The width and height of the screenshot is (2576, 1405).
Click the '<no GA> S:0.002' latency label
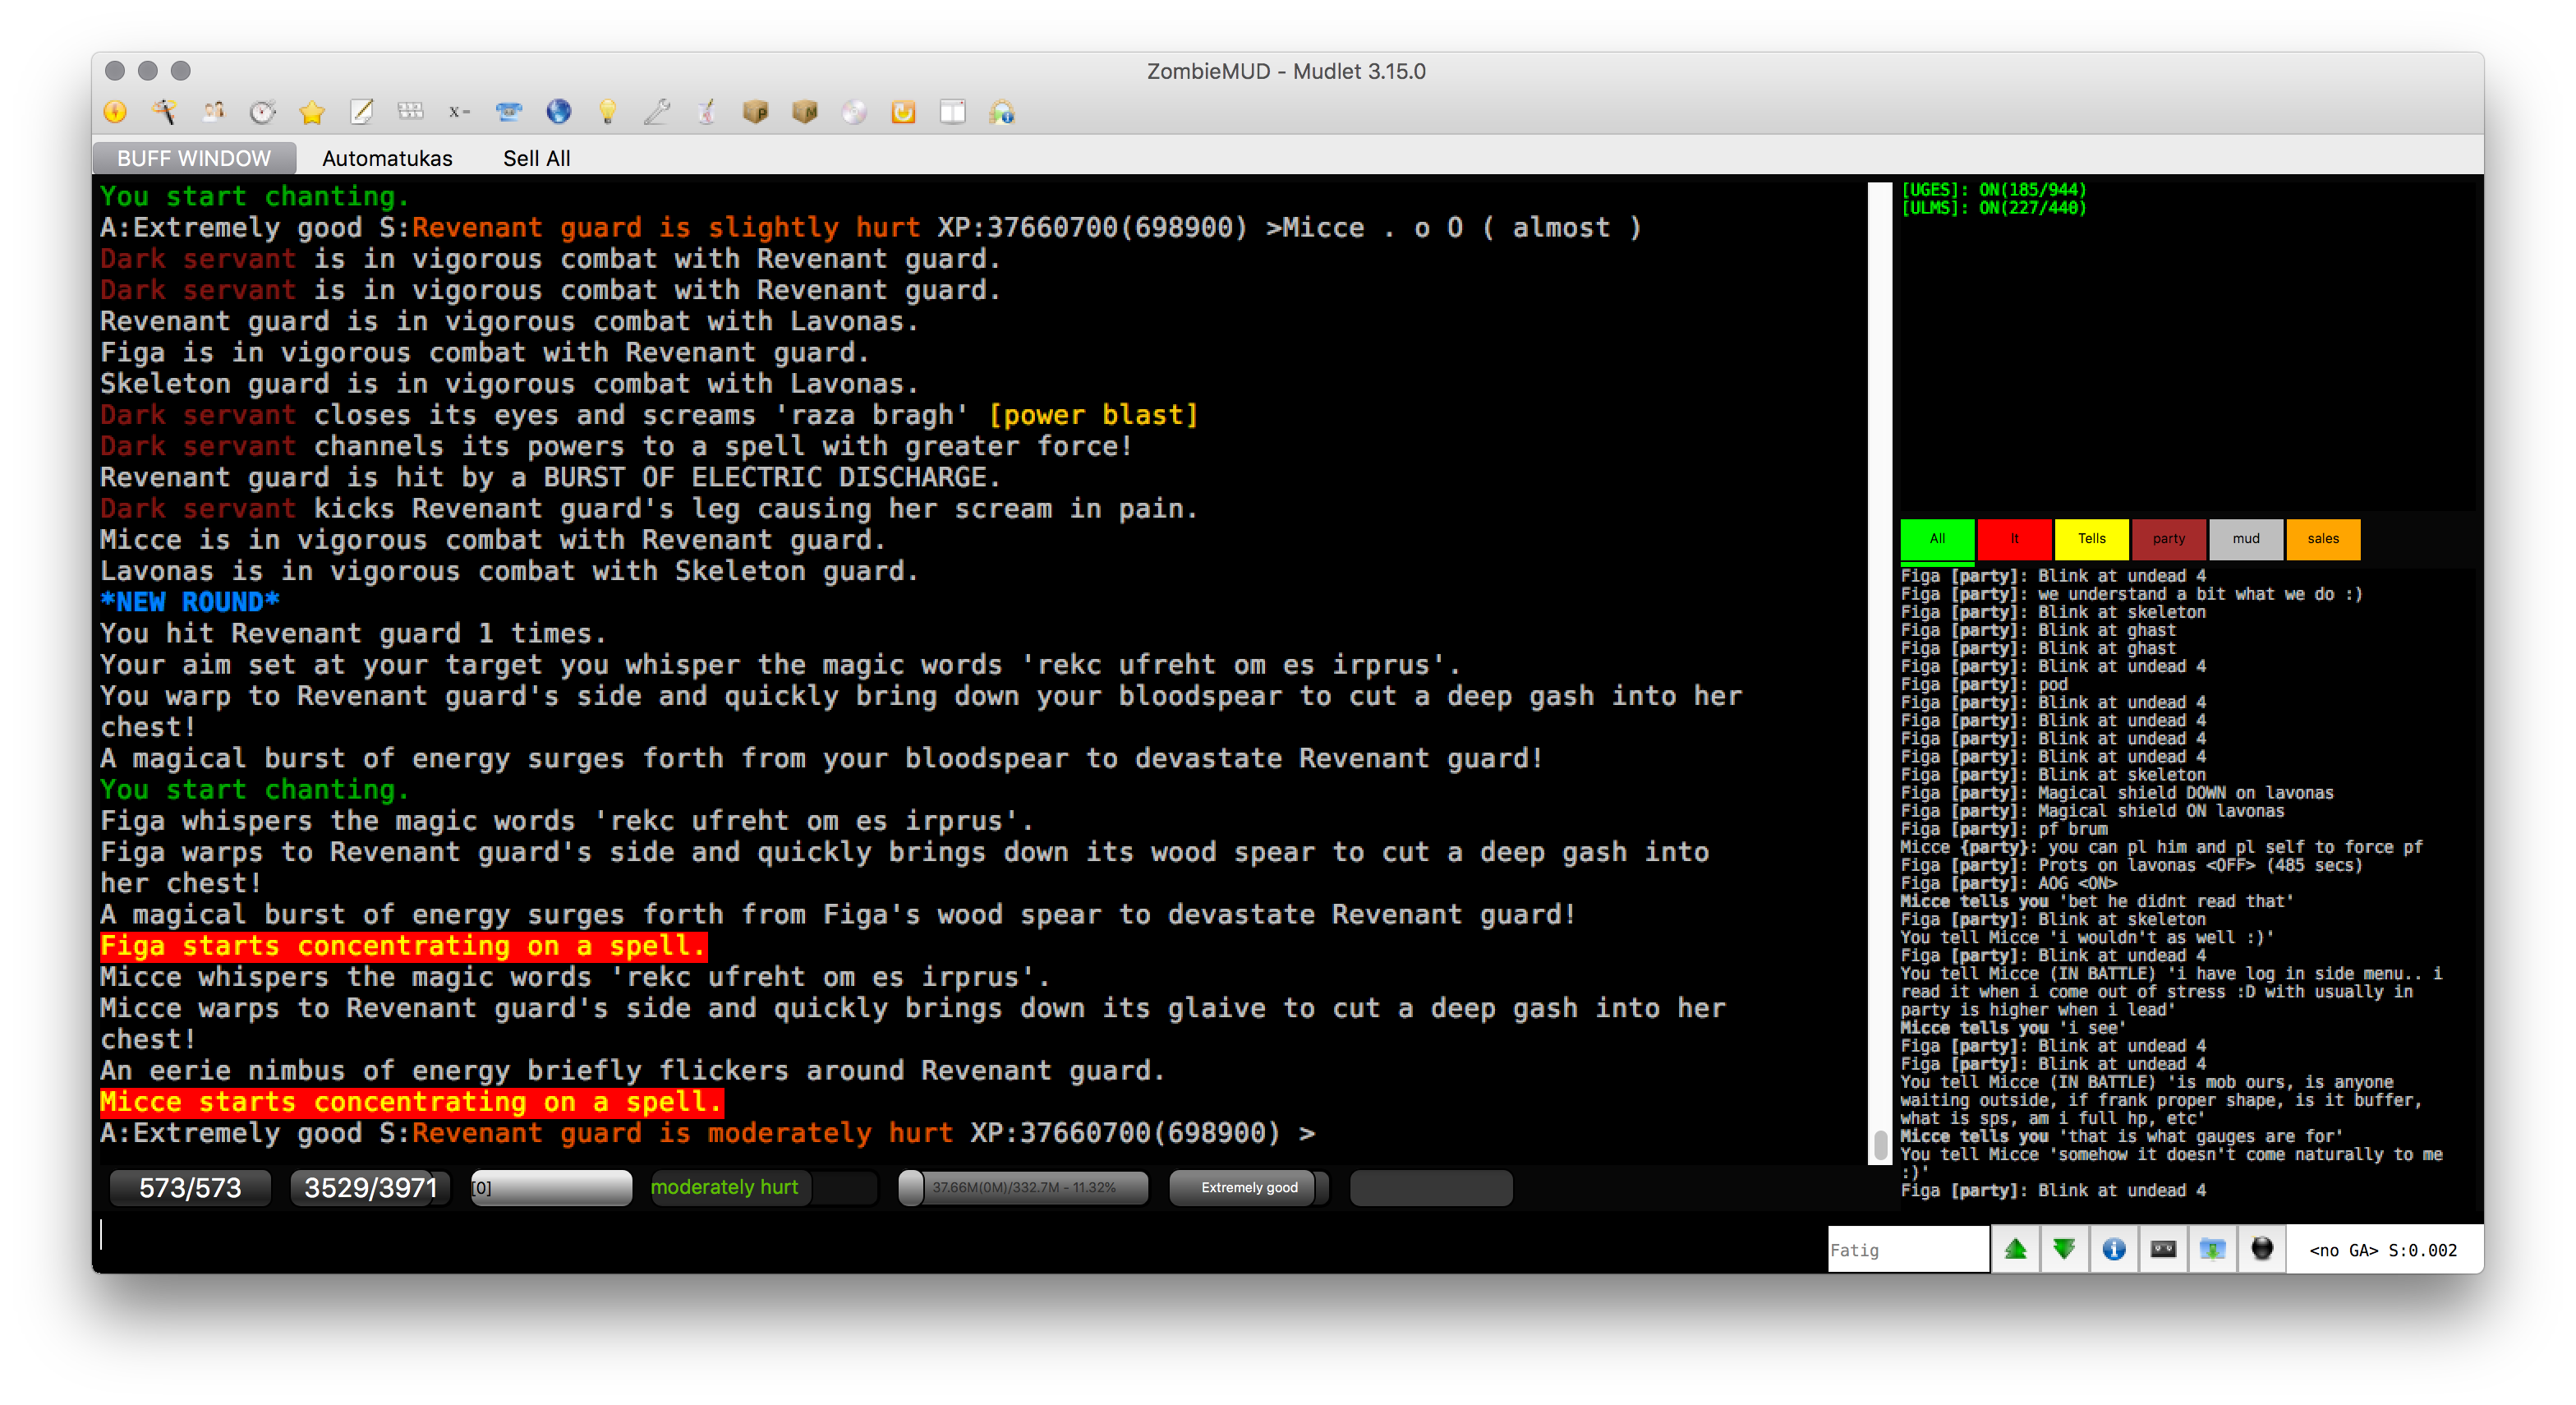point(2382,1250)
